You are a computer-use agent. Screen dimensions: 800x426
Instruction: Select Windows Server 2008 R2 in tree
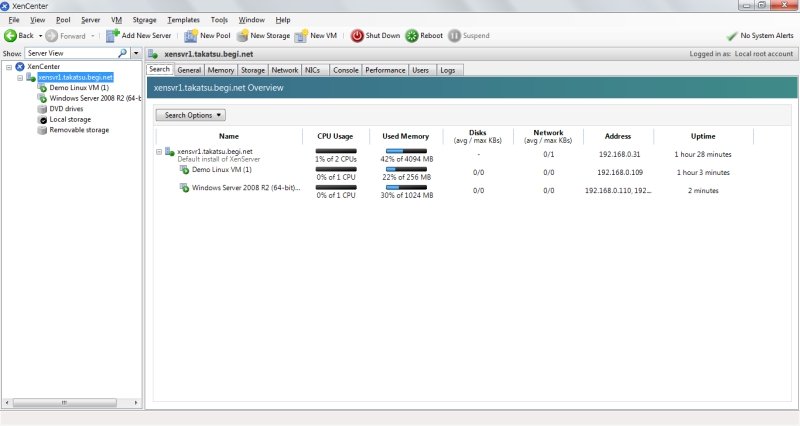pyautogui.click(x=95, y=98)
